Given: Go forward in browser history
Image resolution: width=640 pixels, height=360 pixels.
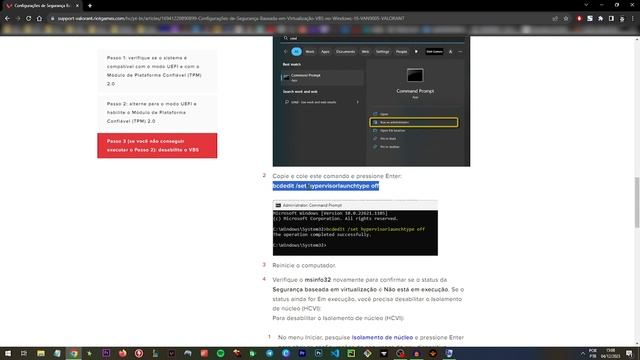Looking at the screenshot, I should click(18, 18).
